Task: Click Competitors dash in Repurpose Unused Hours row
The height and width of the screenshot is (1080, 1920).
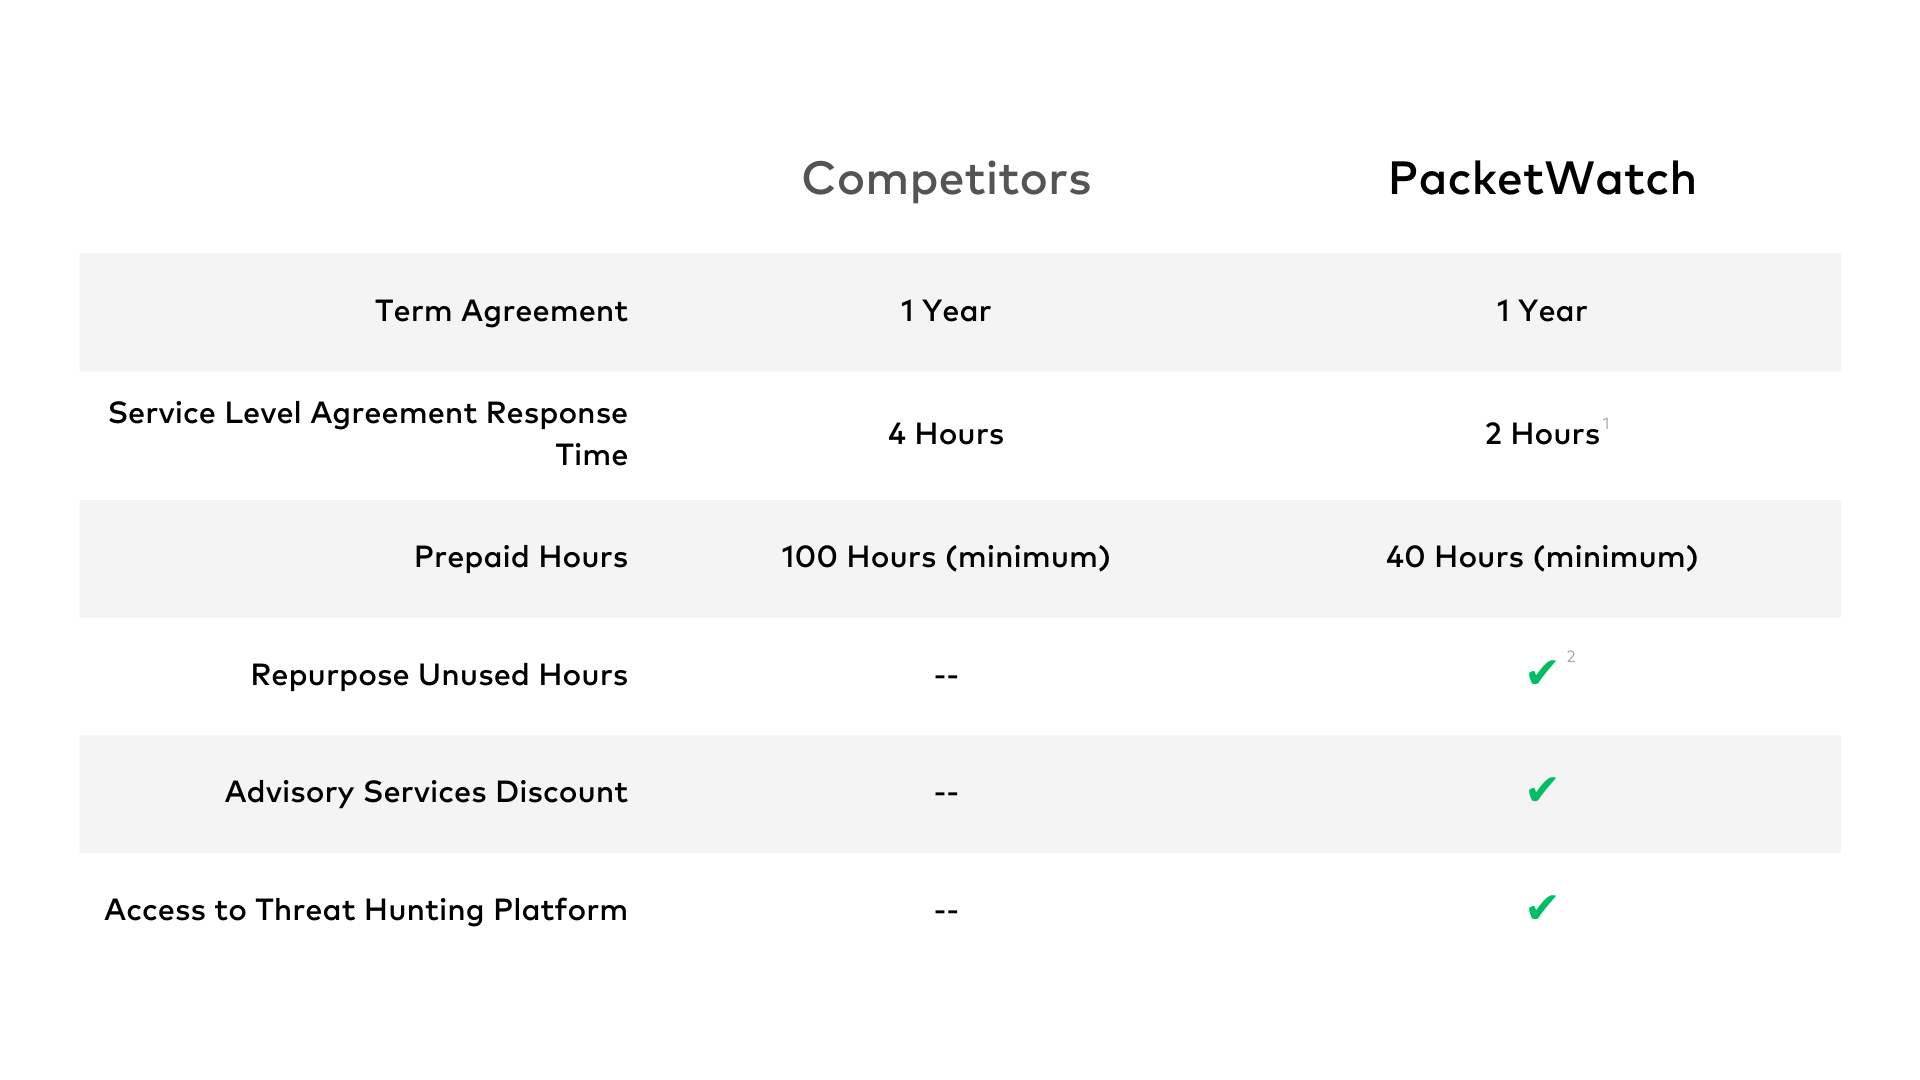Action: pyautogui.click(x=946, y=677)
